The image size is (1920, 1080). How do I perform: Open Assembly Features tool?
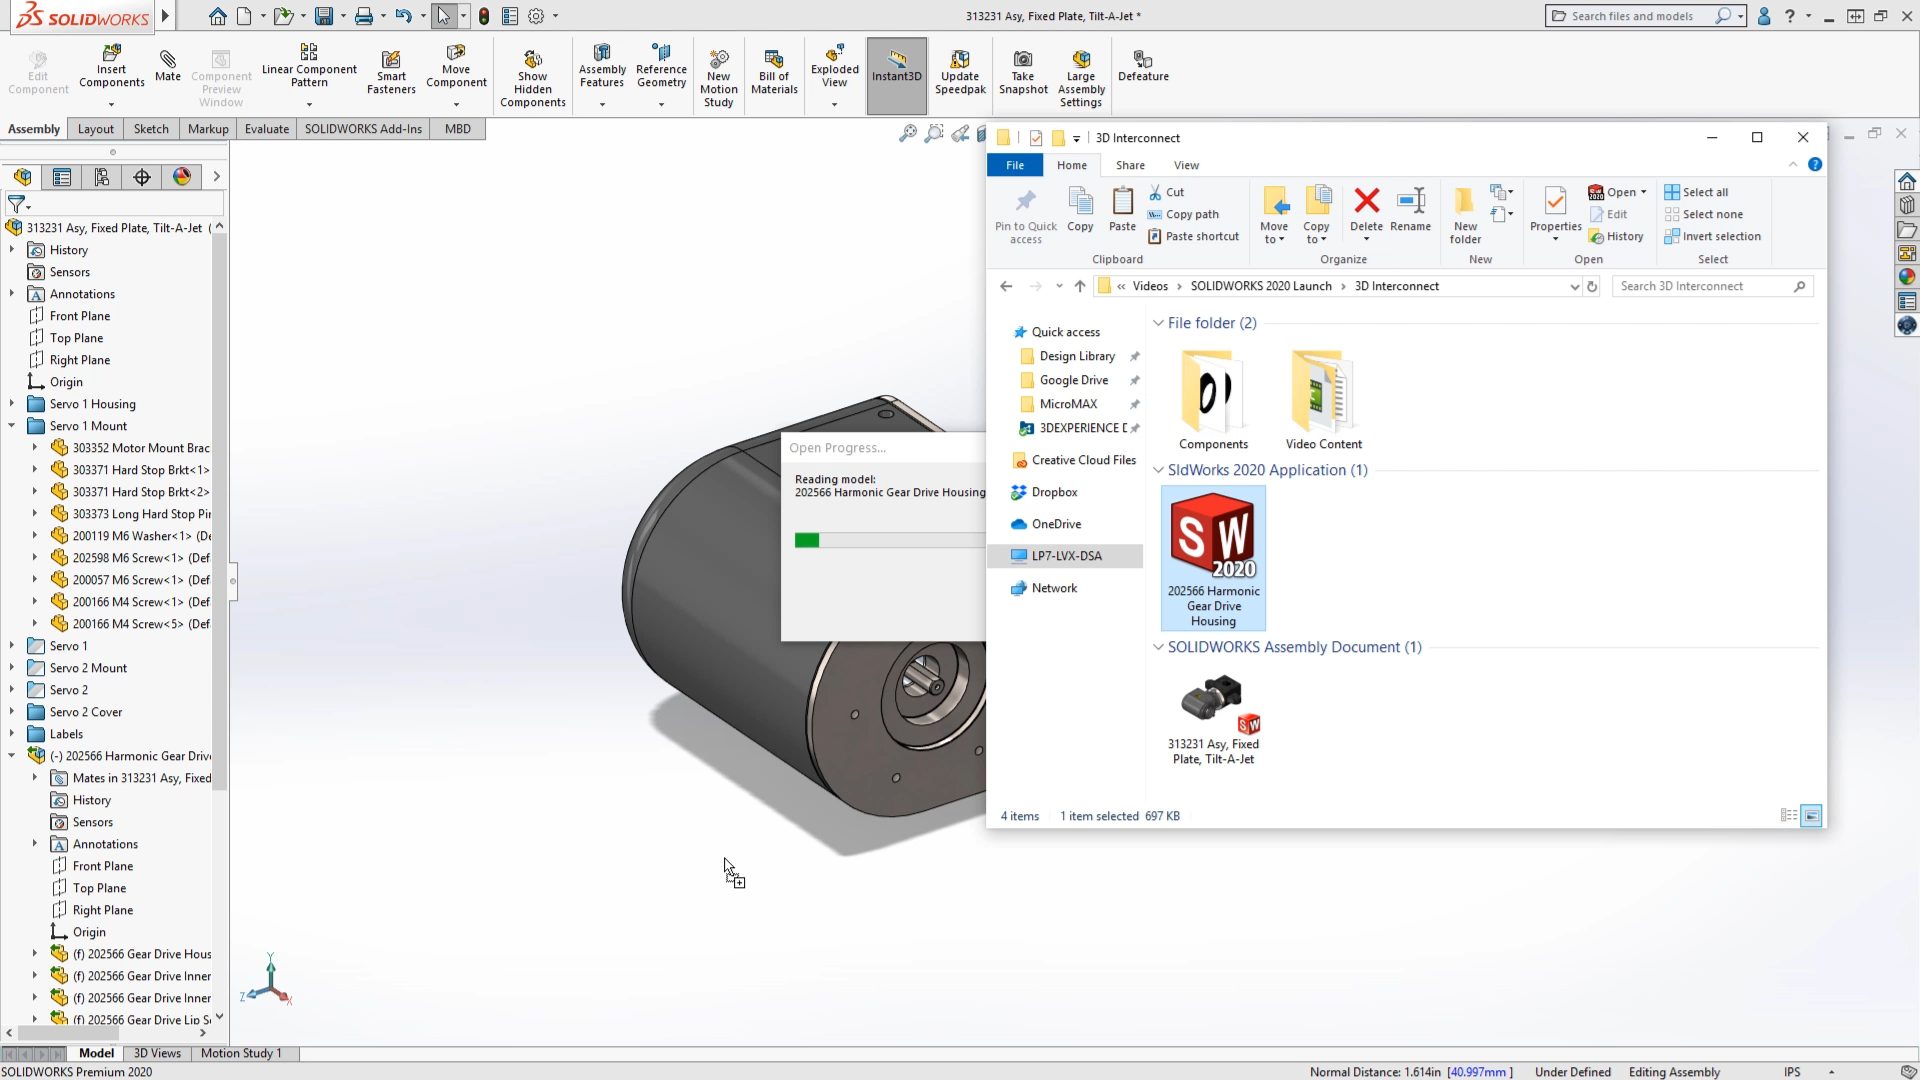coord(602,66)
